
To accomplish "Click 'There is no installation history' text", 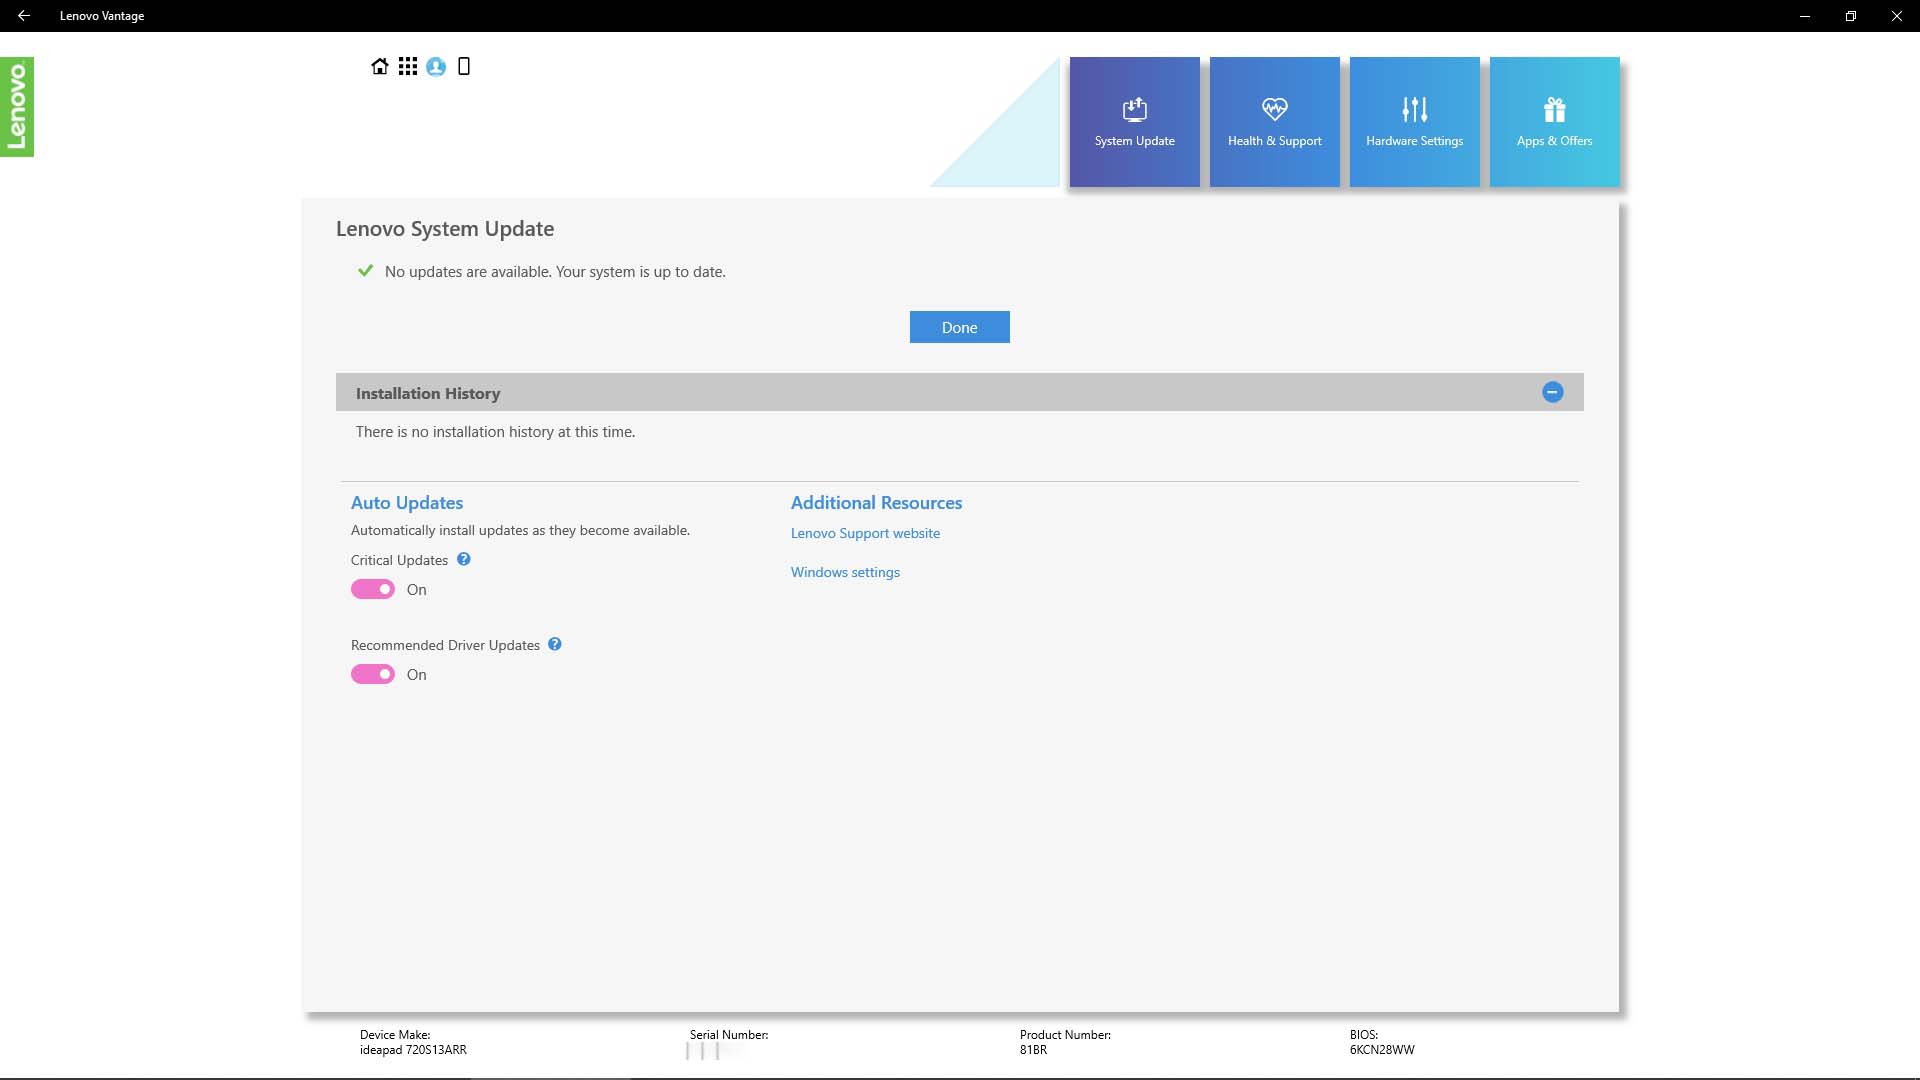I will point(495,432).
